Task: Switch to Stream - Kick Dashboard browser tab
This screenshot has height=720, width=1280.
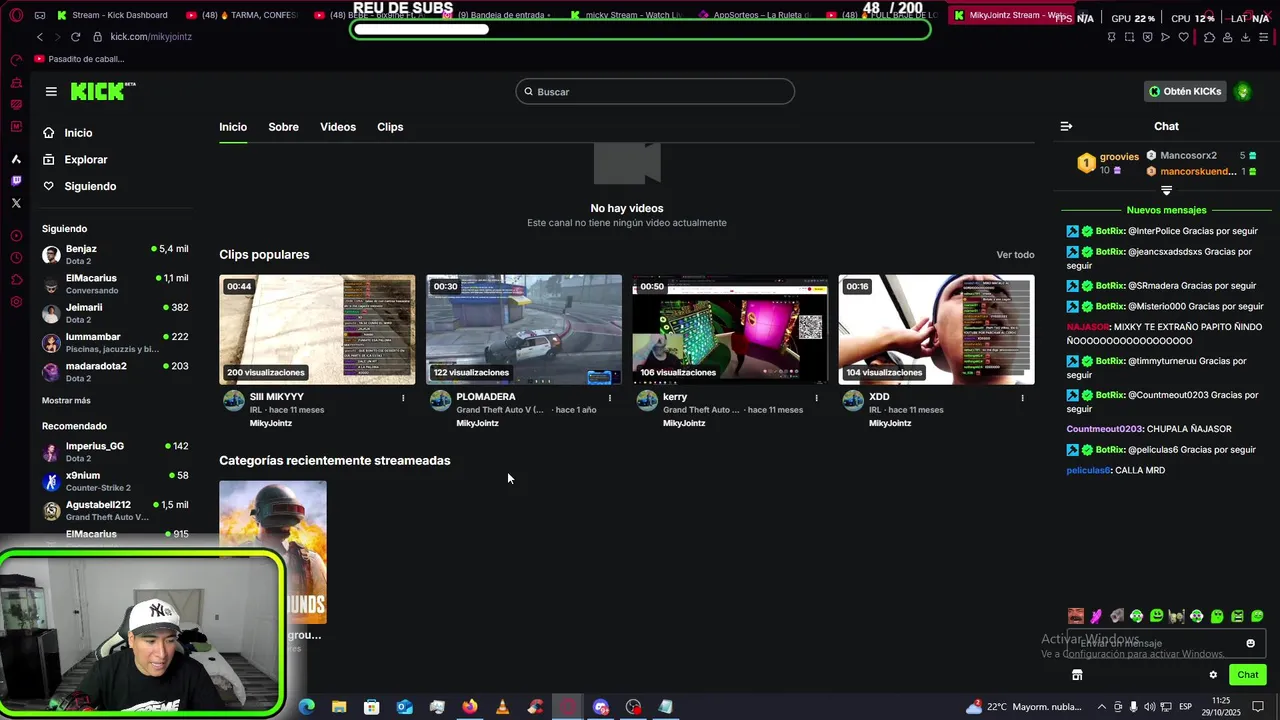Action: point(112,15)
